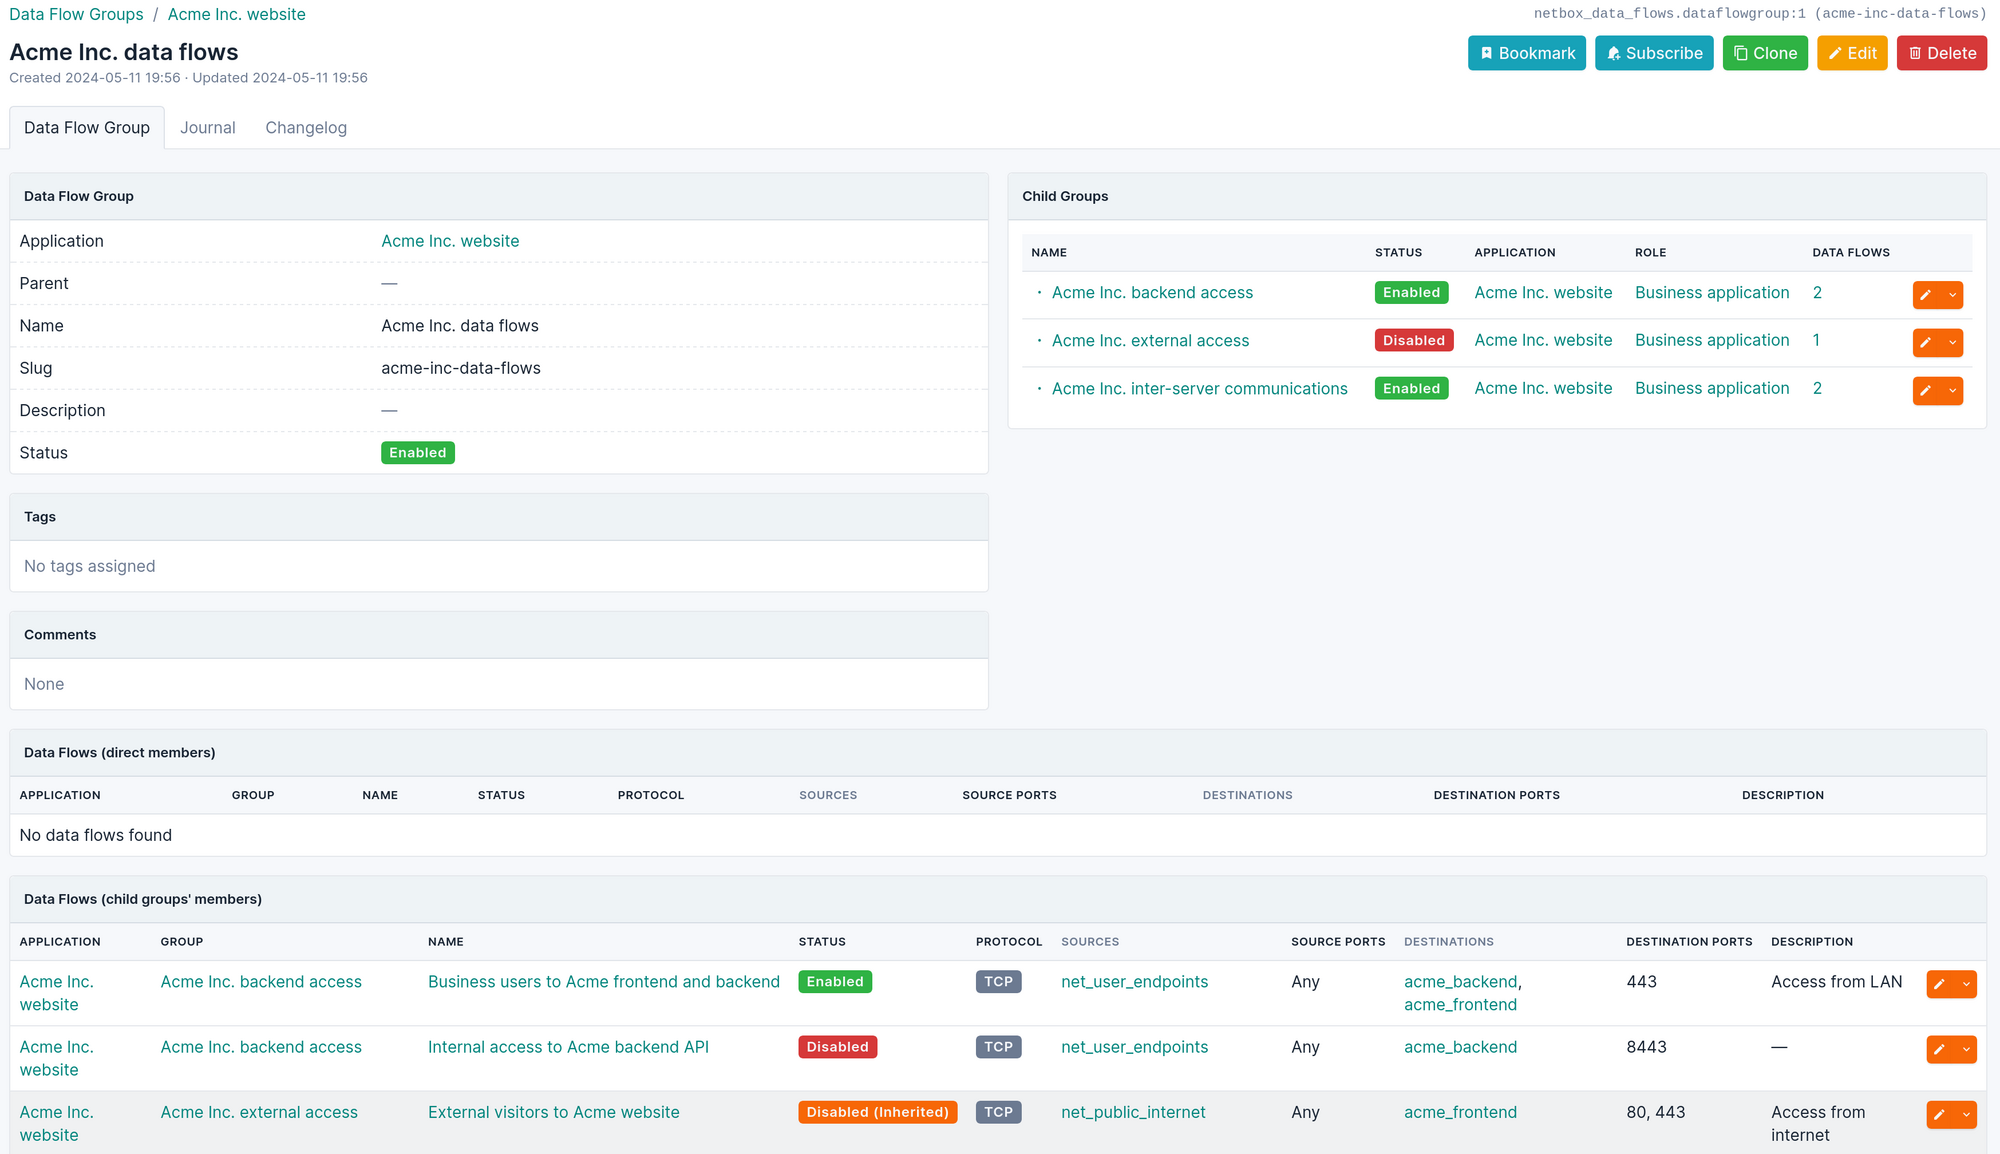Screen dimensions: 2000x1154
Task: Open external access group link in child members table
Action: coord(259,1112)
